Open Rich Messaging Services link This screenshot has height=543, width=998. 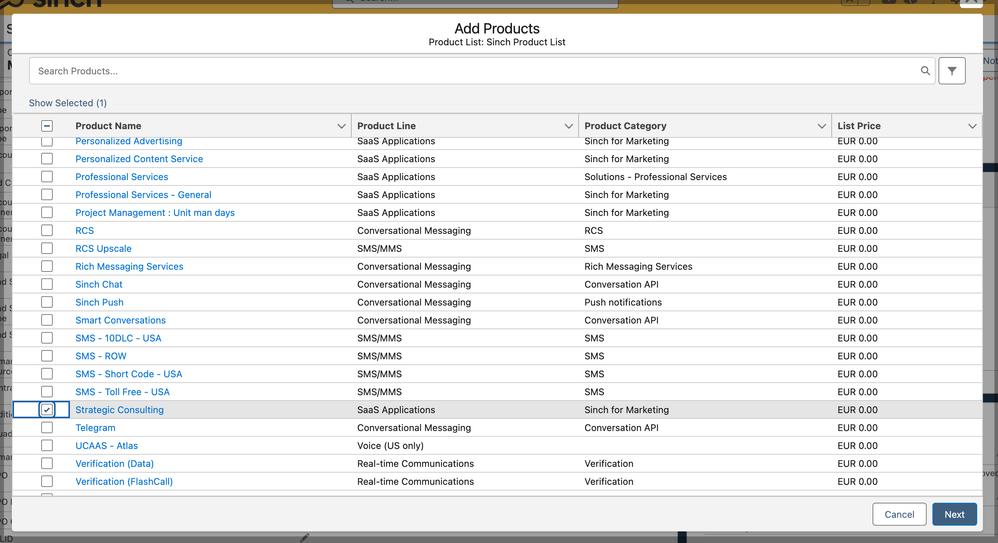pyautogui.click(x=129, y=266)
